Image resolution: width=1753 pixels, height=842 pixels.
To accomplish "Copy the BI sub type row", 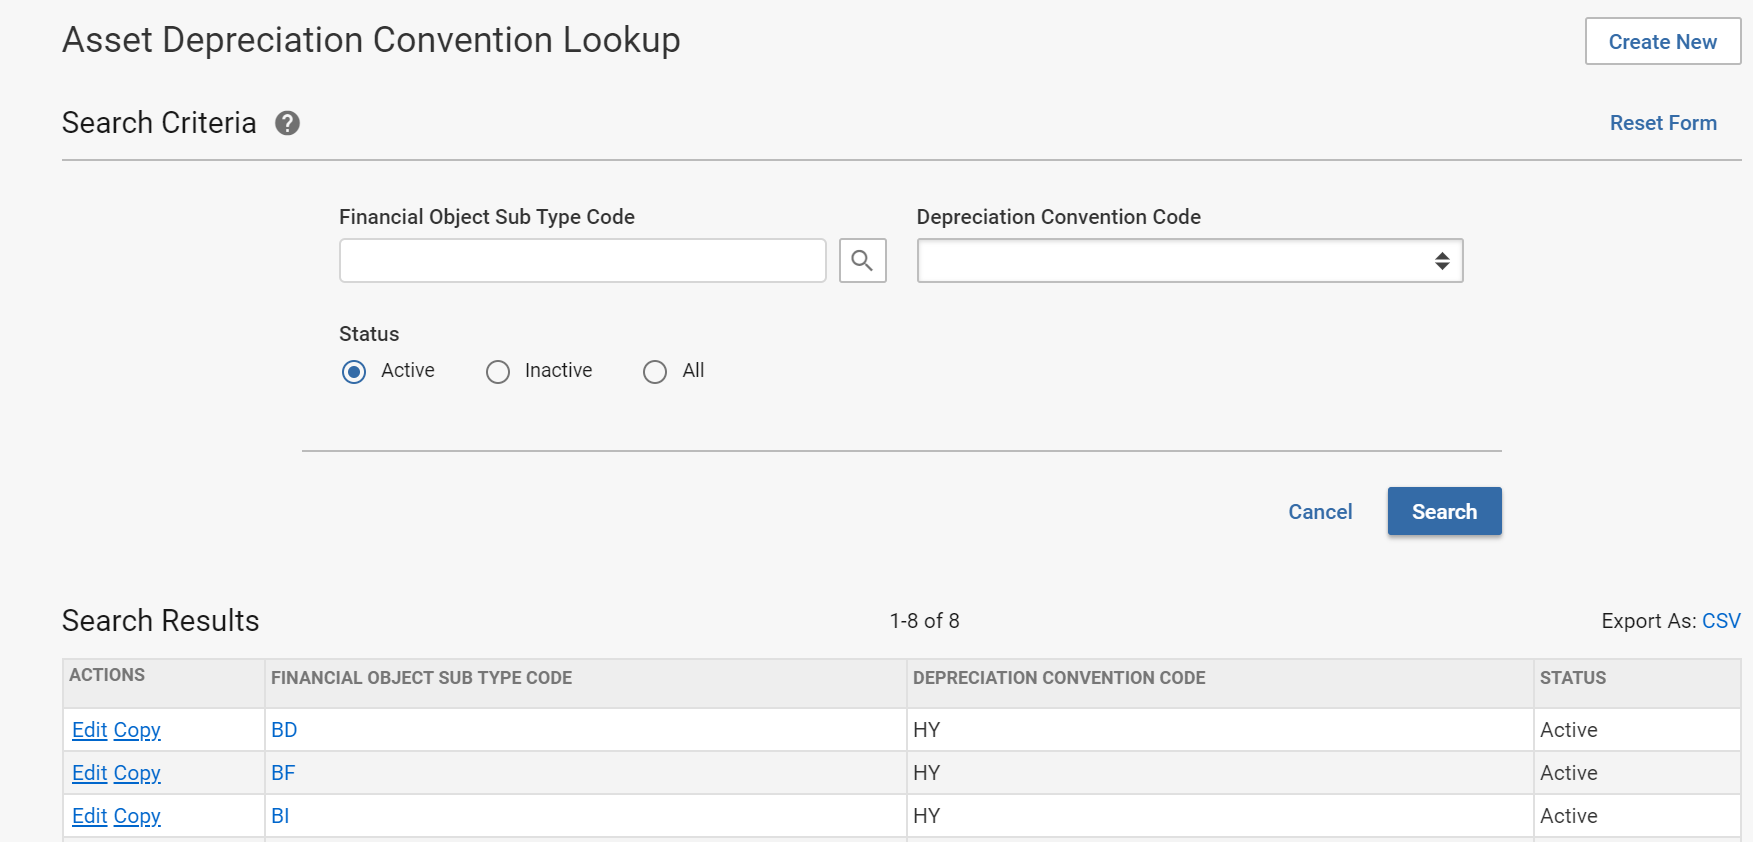I will coord(137,816).
